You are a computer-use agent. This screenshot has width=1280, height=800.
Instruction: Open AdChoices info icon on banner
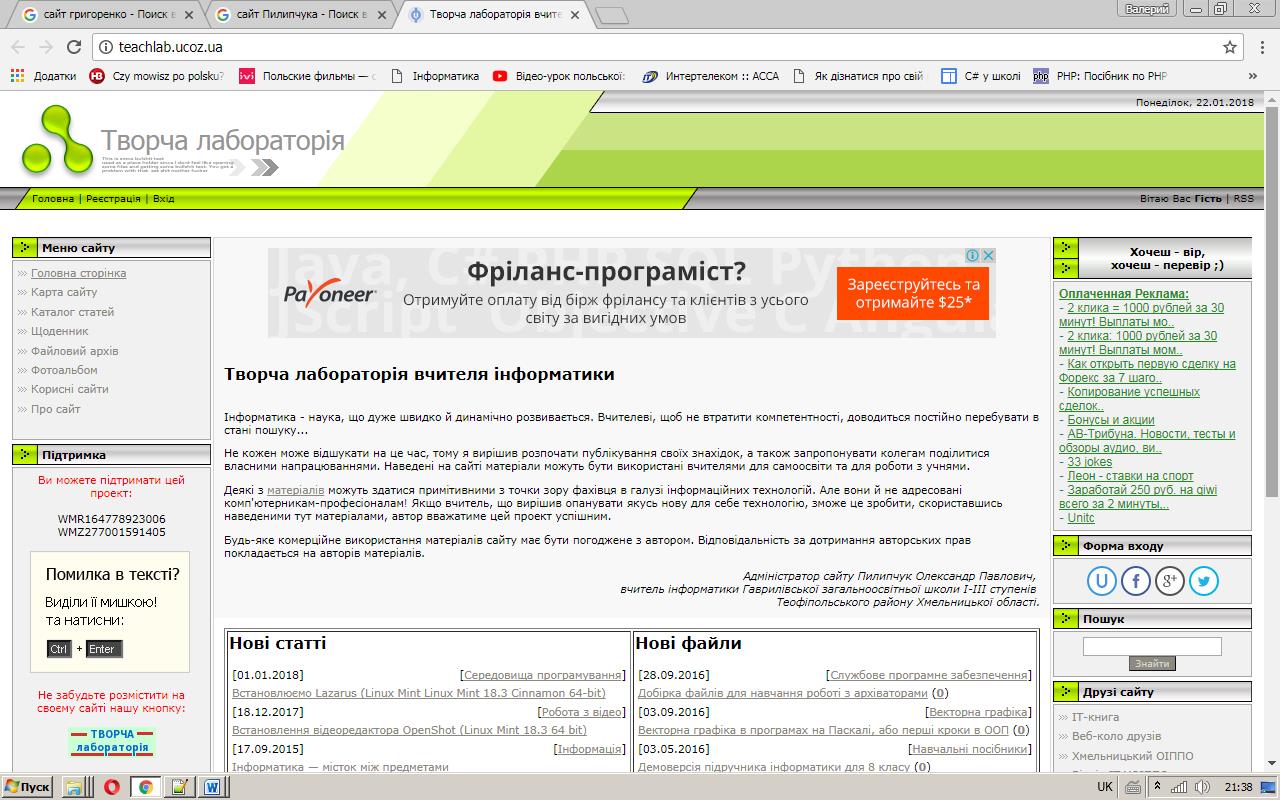(x=973, y=256)
